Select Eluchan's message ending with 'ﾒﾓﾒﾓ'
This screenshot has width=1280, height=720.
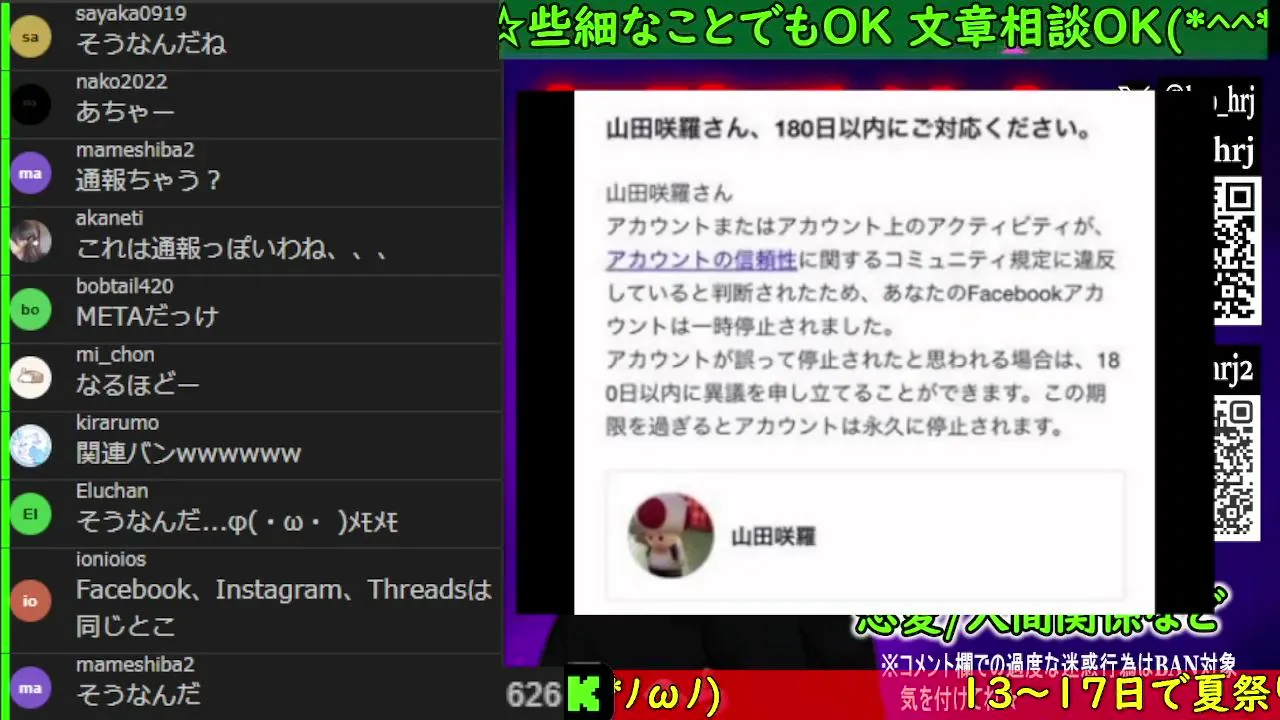[238, 521]
